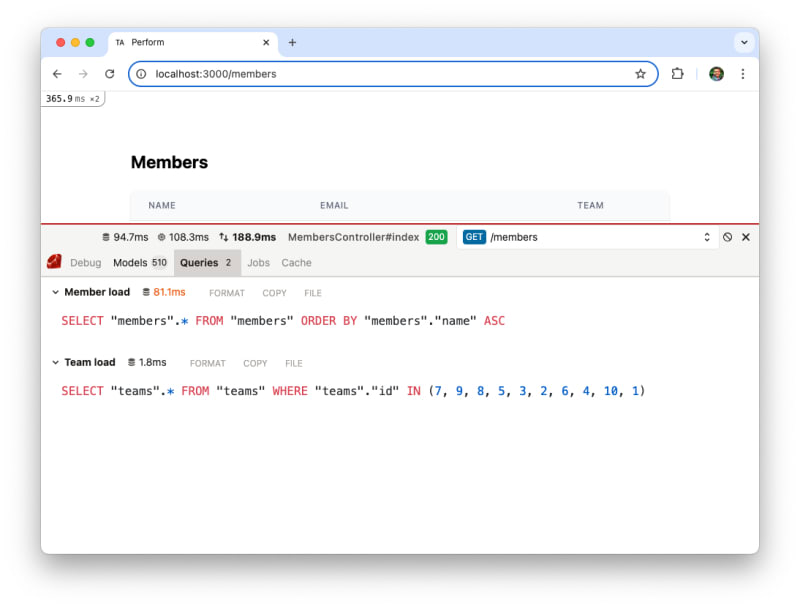Go back to the previous page

coord(57,74)
